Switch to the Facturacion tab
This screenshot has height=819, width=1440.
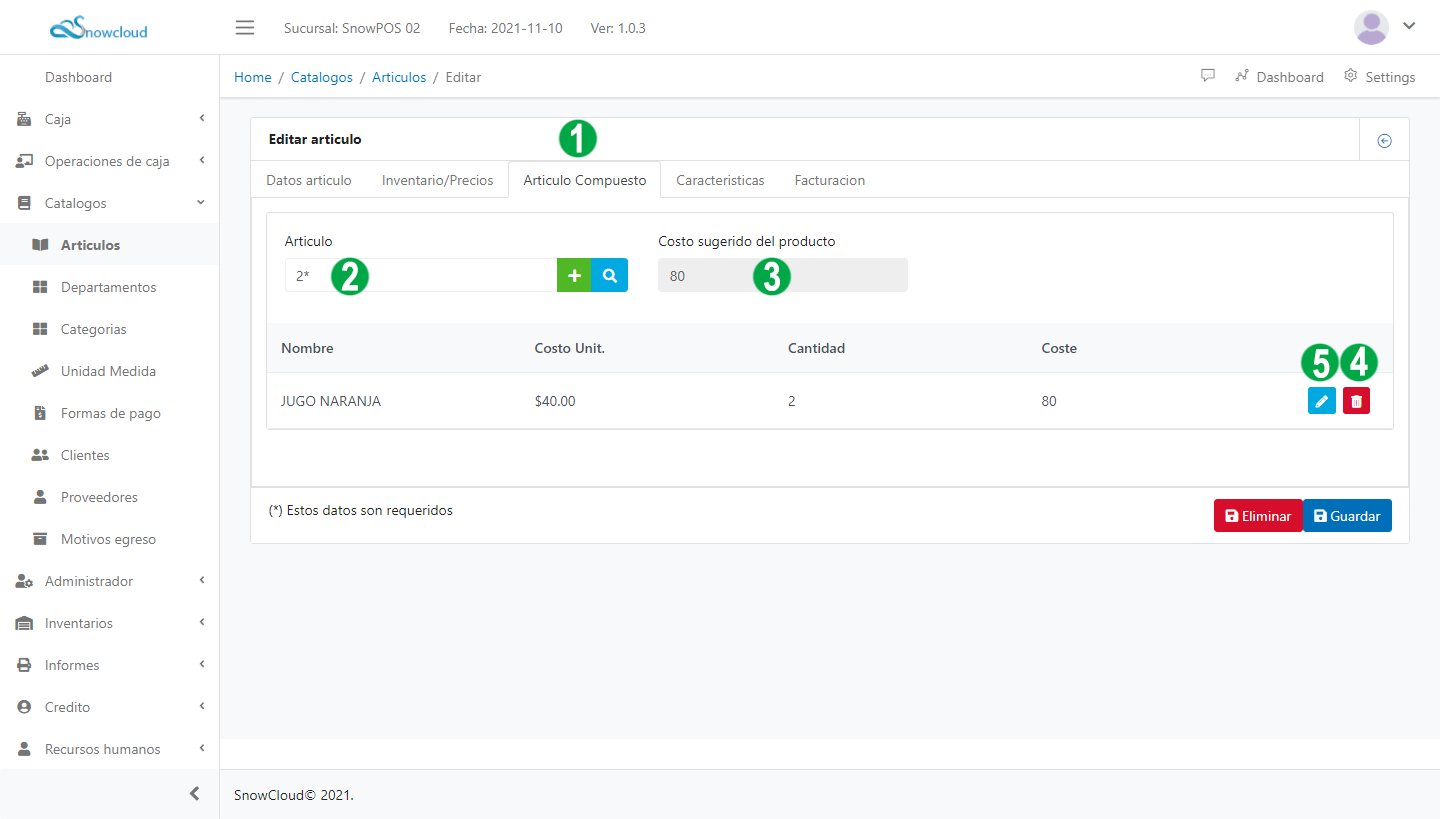(x=829, y=181)
